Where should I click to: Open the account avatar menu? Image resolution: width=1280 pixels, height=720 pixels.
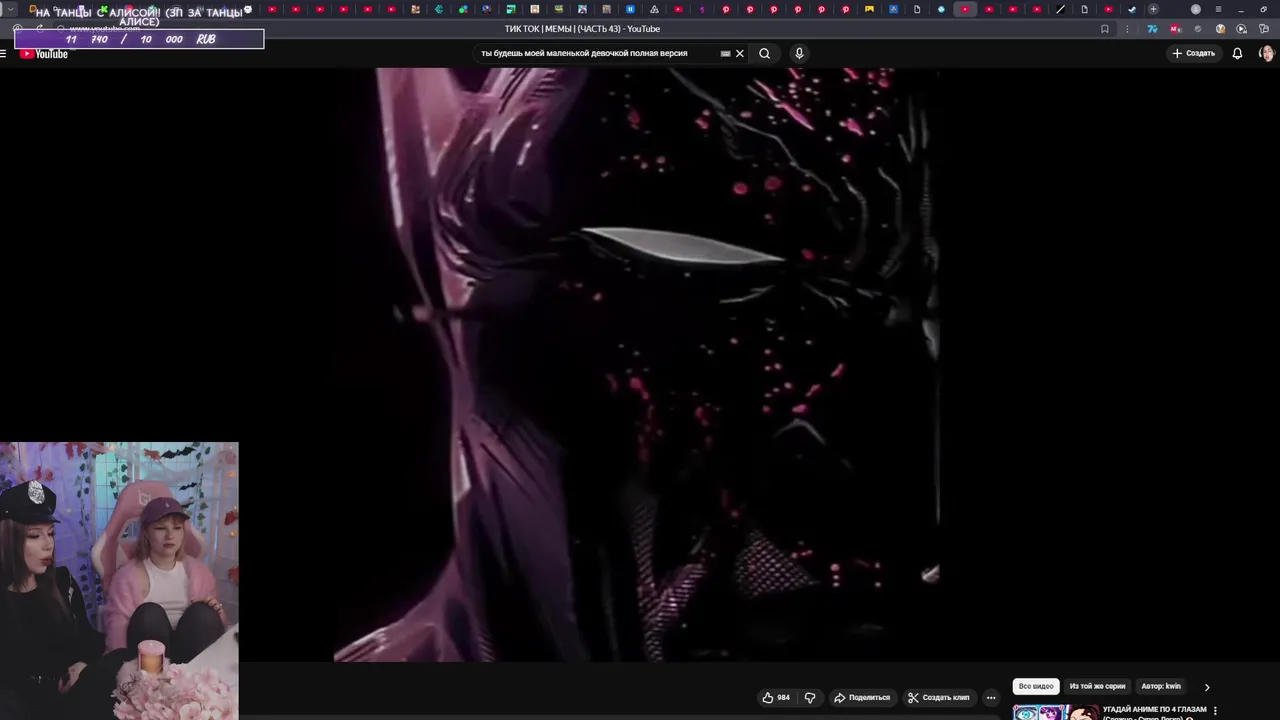[1266, 53]
